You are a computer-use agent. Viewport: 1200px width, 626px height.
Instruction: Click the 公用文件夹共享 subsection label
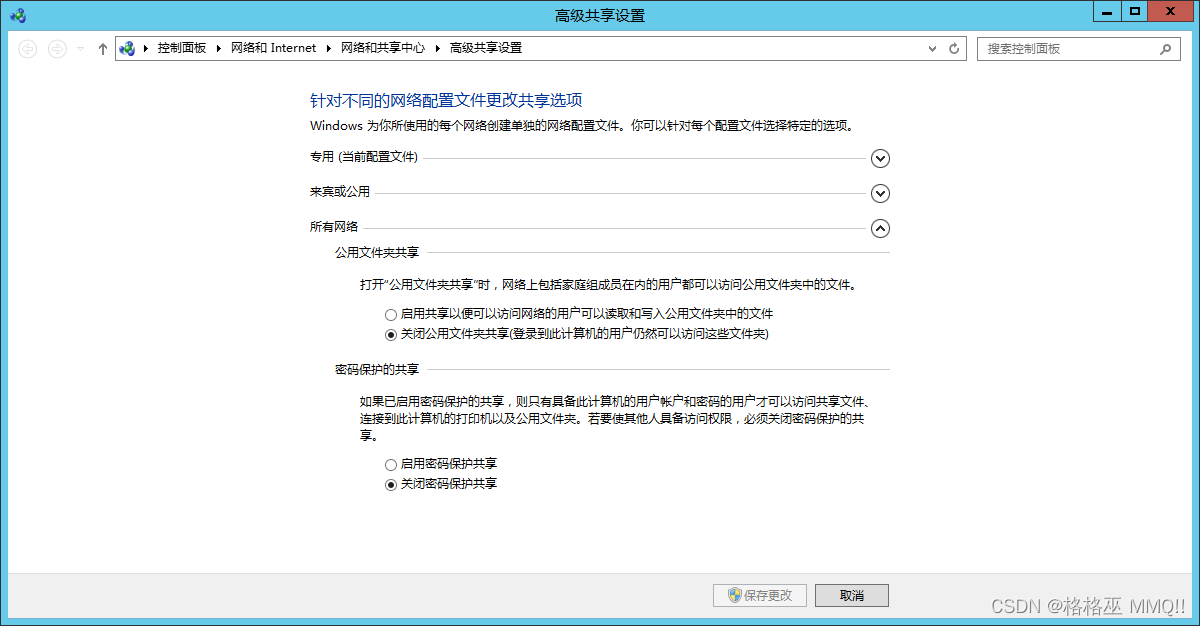pyautogui.click(x=377, y=253)
